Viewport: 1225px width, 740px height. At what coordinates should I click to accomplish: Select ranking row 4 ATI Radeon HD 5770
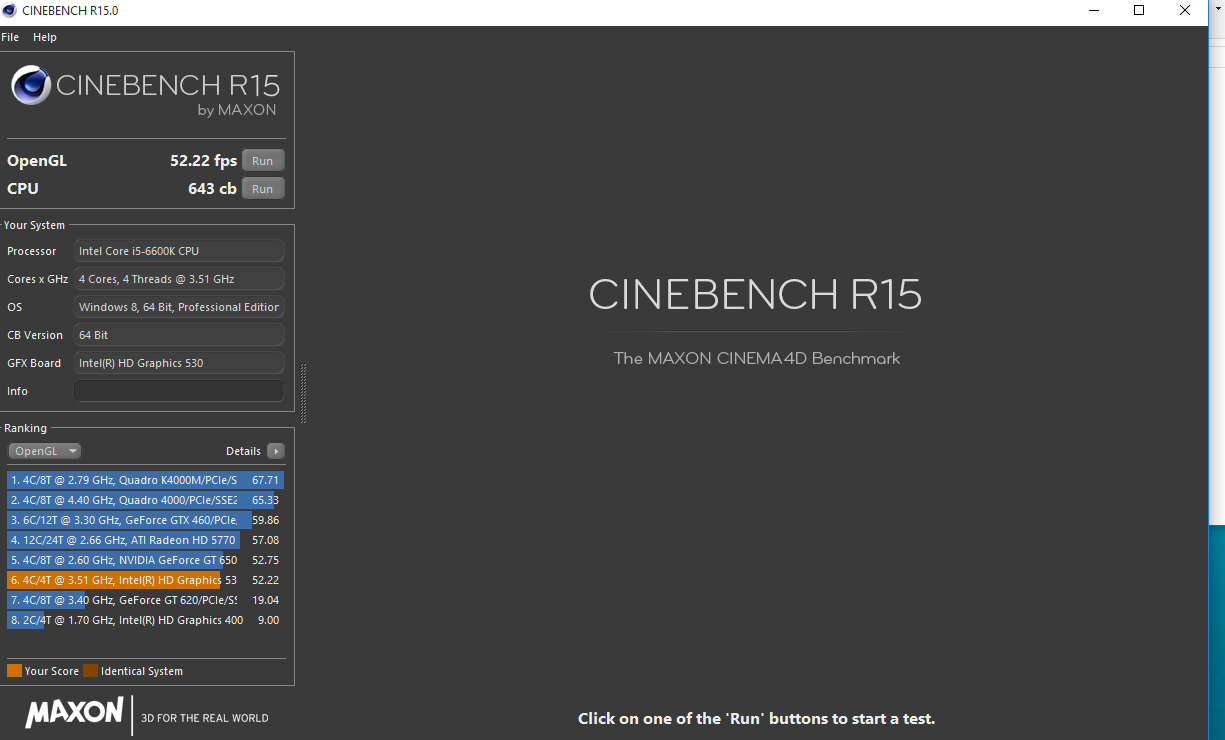tap(145, 540)
